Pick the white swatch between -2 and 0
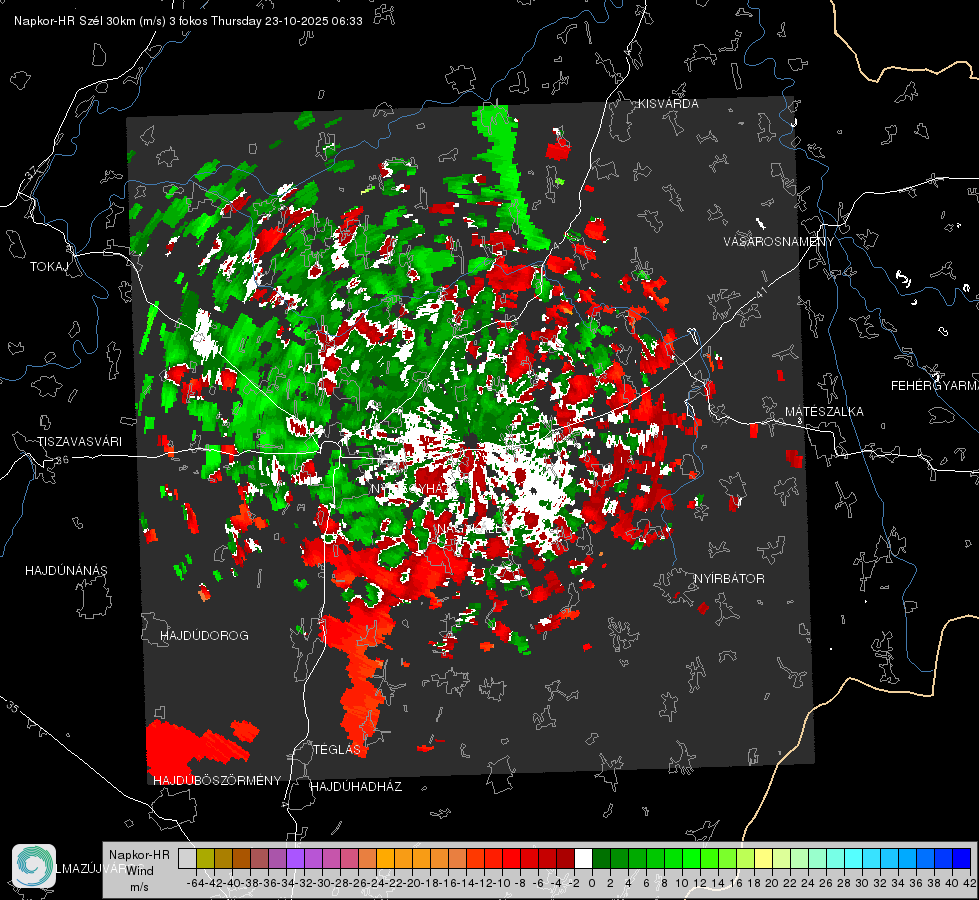Screen dimensions: 979x900 [583, 859]
